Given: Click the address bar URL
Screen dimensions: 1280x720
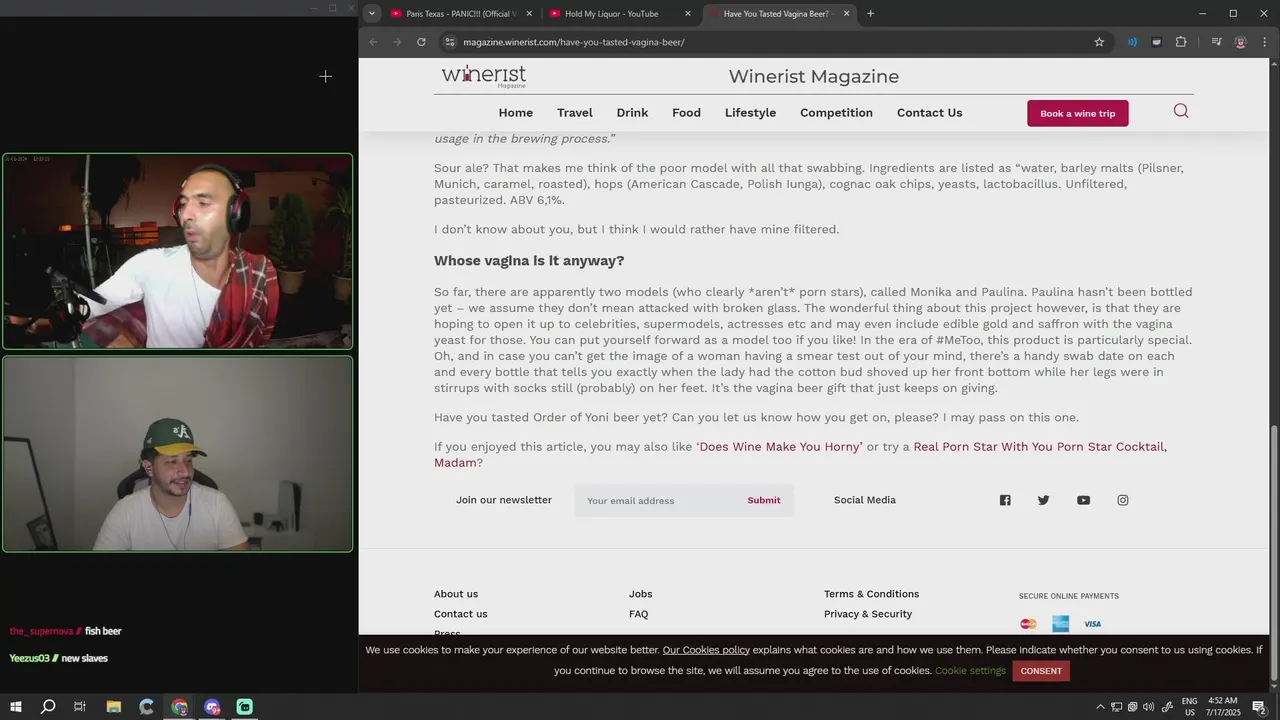Looking at the screenshot, I should [574, 42].
